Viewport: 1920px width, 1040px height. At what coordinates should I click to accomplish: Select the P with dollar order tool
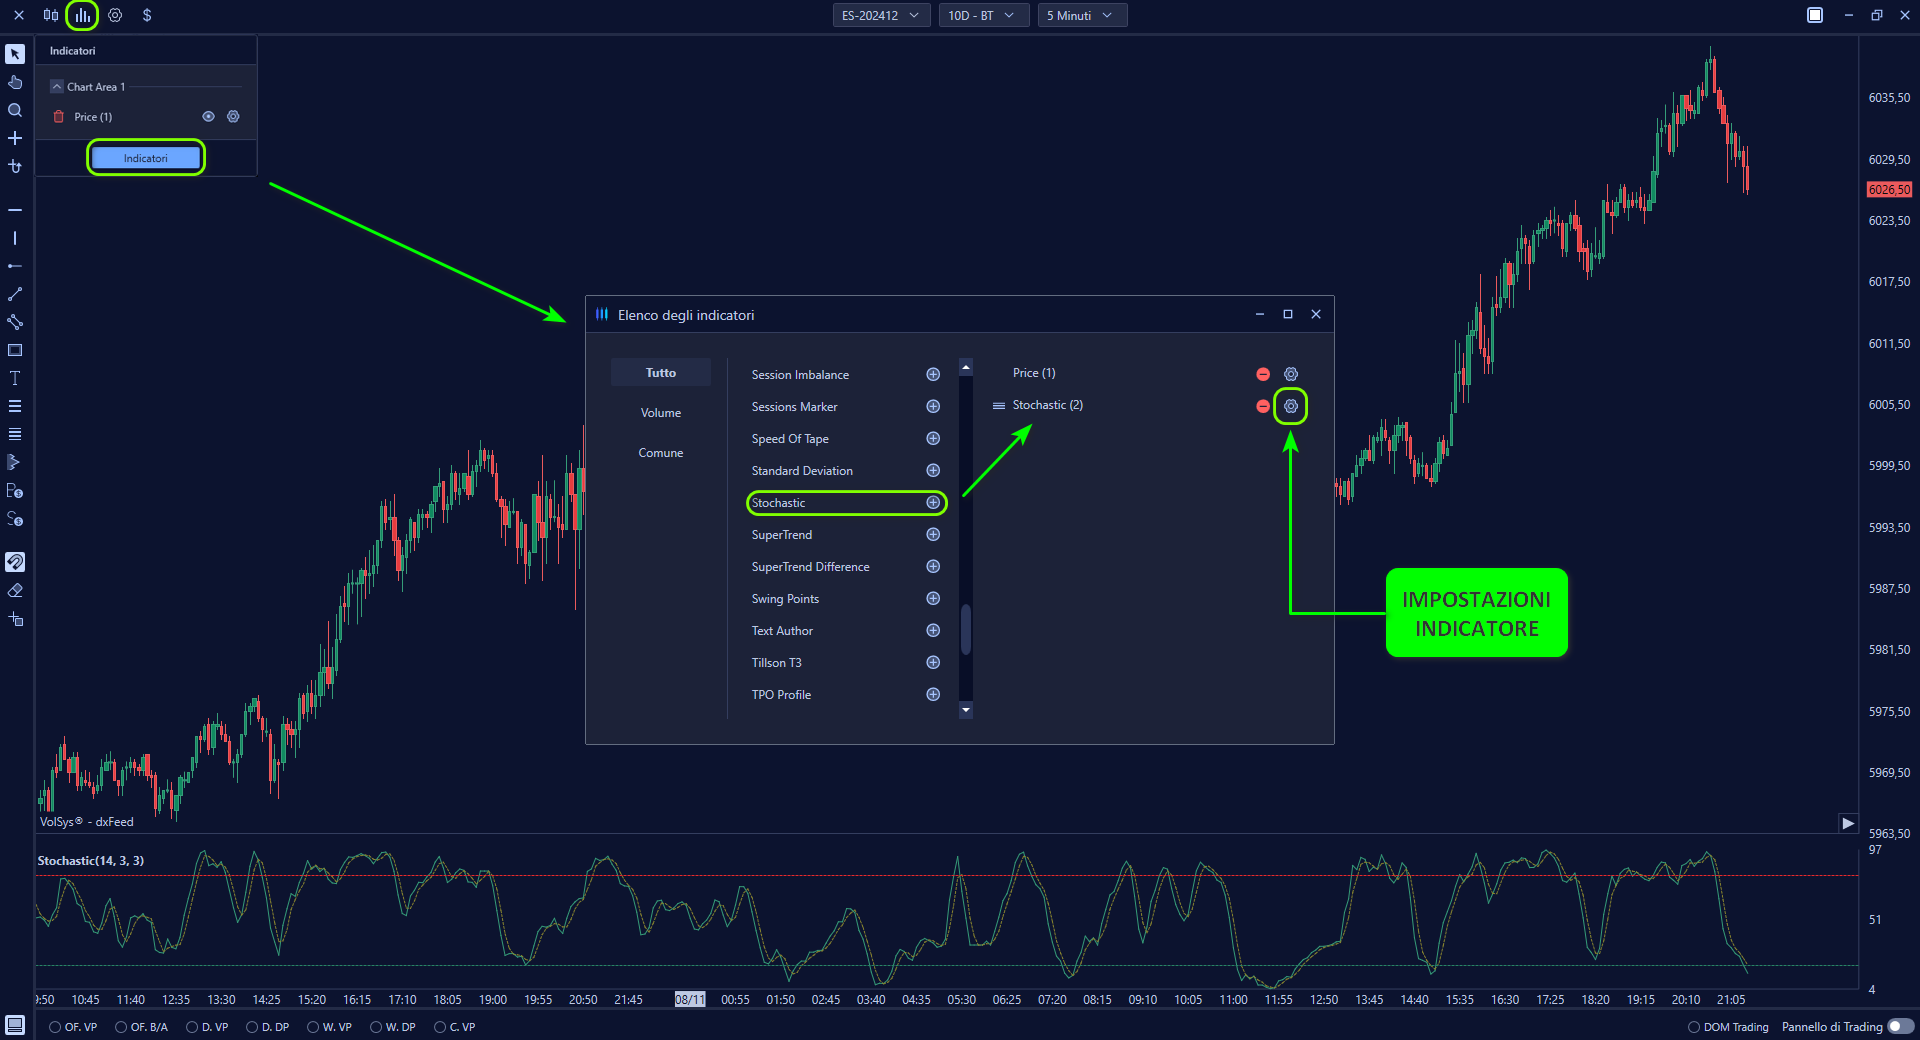[x=15, y=490]
